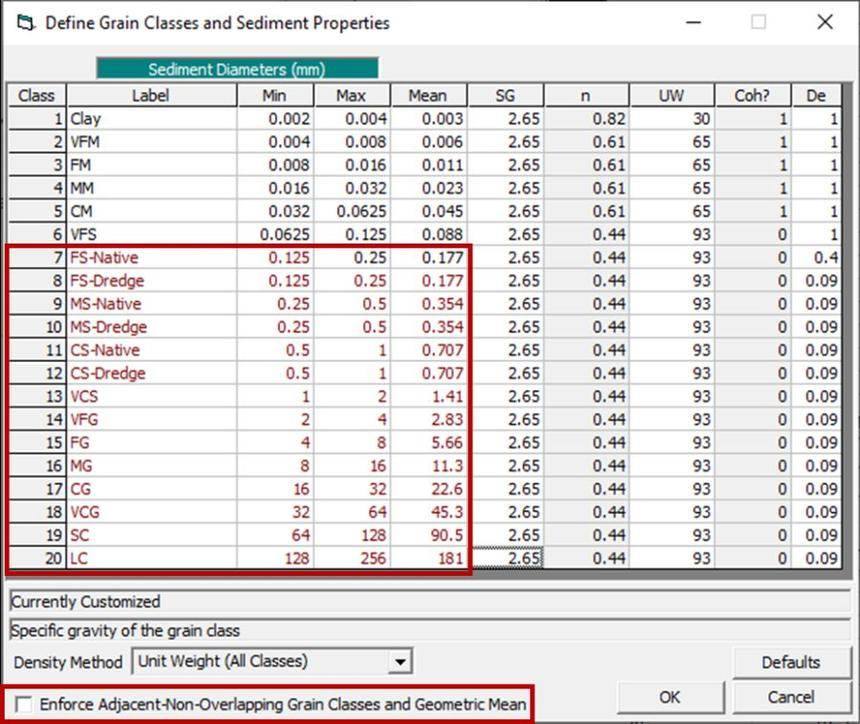Select the LC label cell
Screen dimensions: 860x724
click(x=151, y=558)
